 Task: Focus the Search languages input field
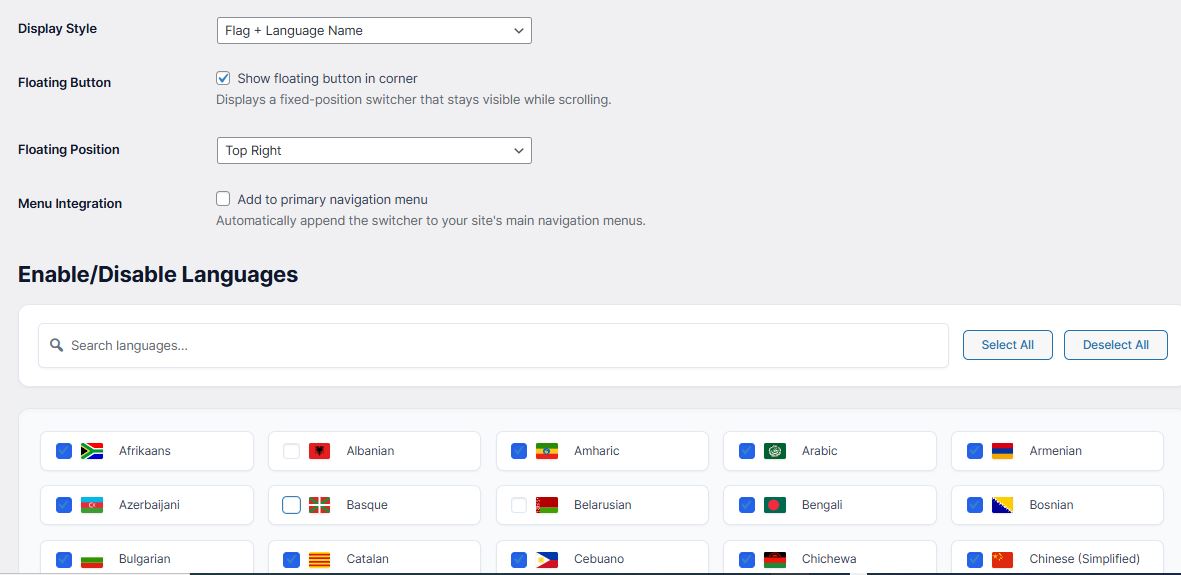coord(493,345)
